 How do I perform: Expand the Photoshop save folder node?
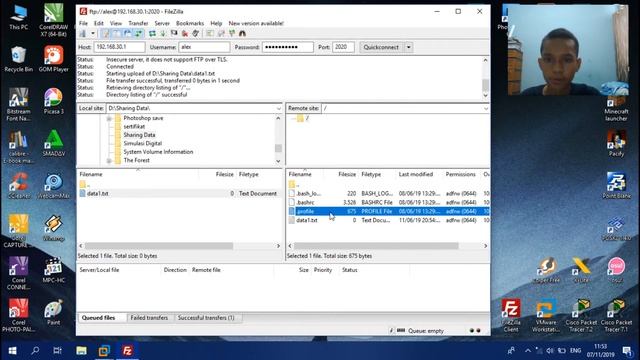tap(109, 118)
